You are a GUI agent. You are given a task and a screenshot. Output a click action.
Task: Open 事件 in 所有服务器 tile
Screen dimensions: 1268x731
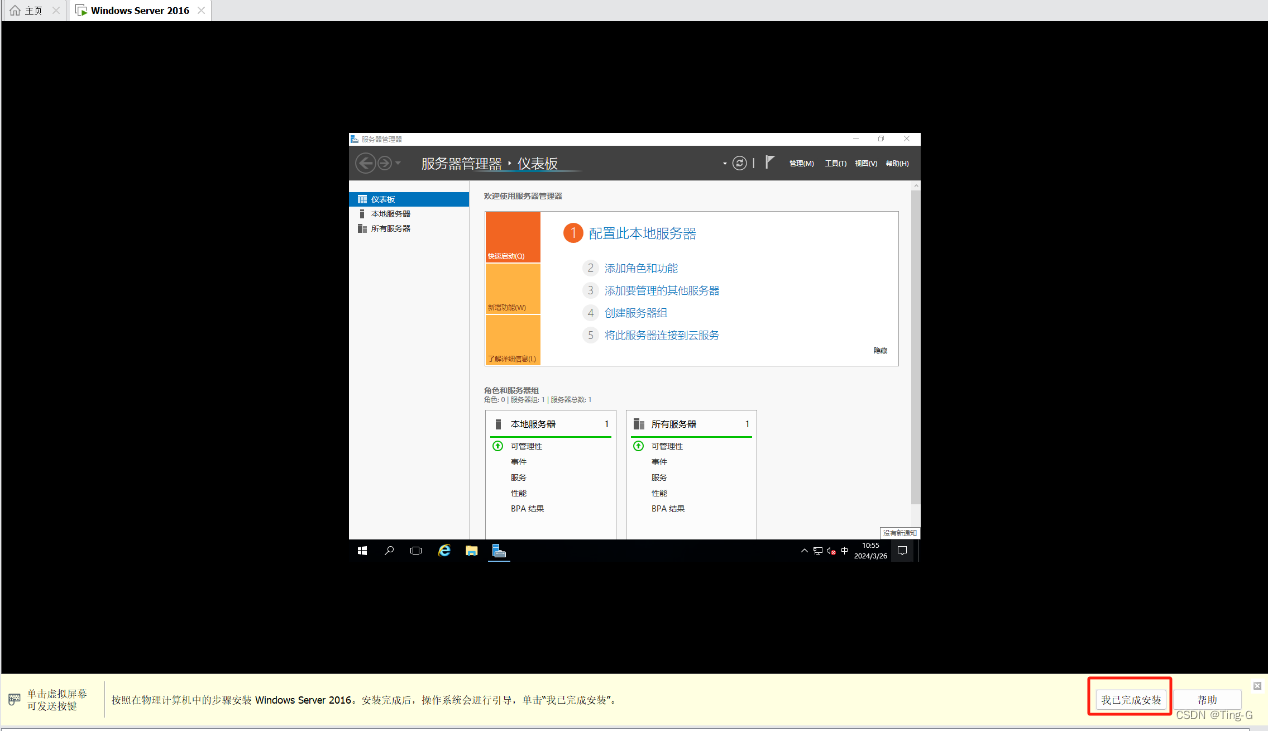point(659,462)
